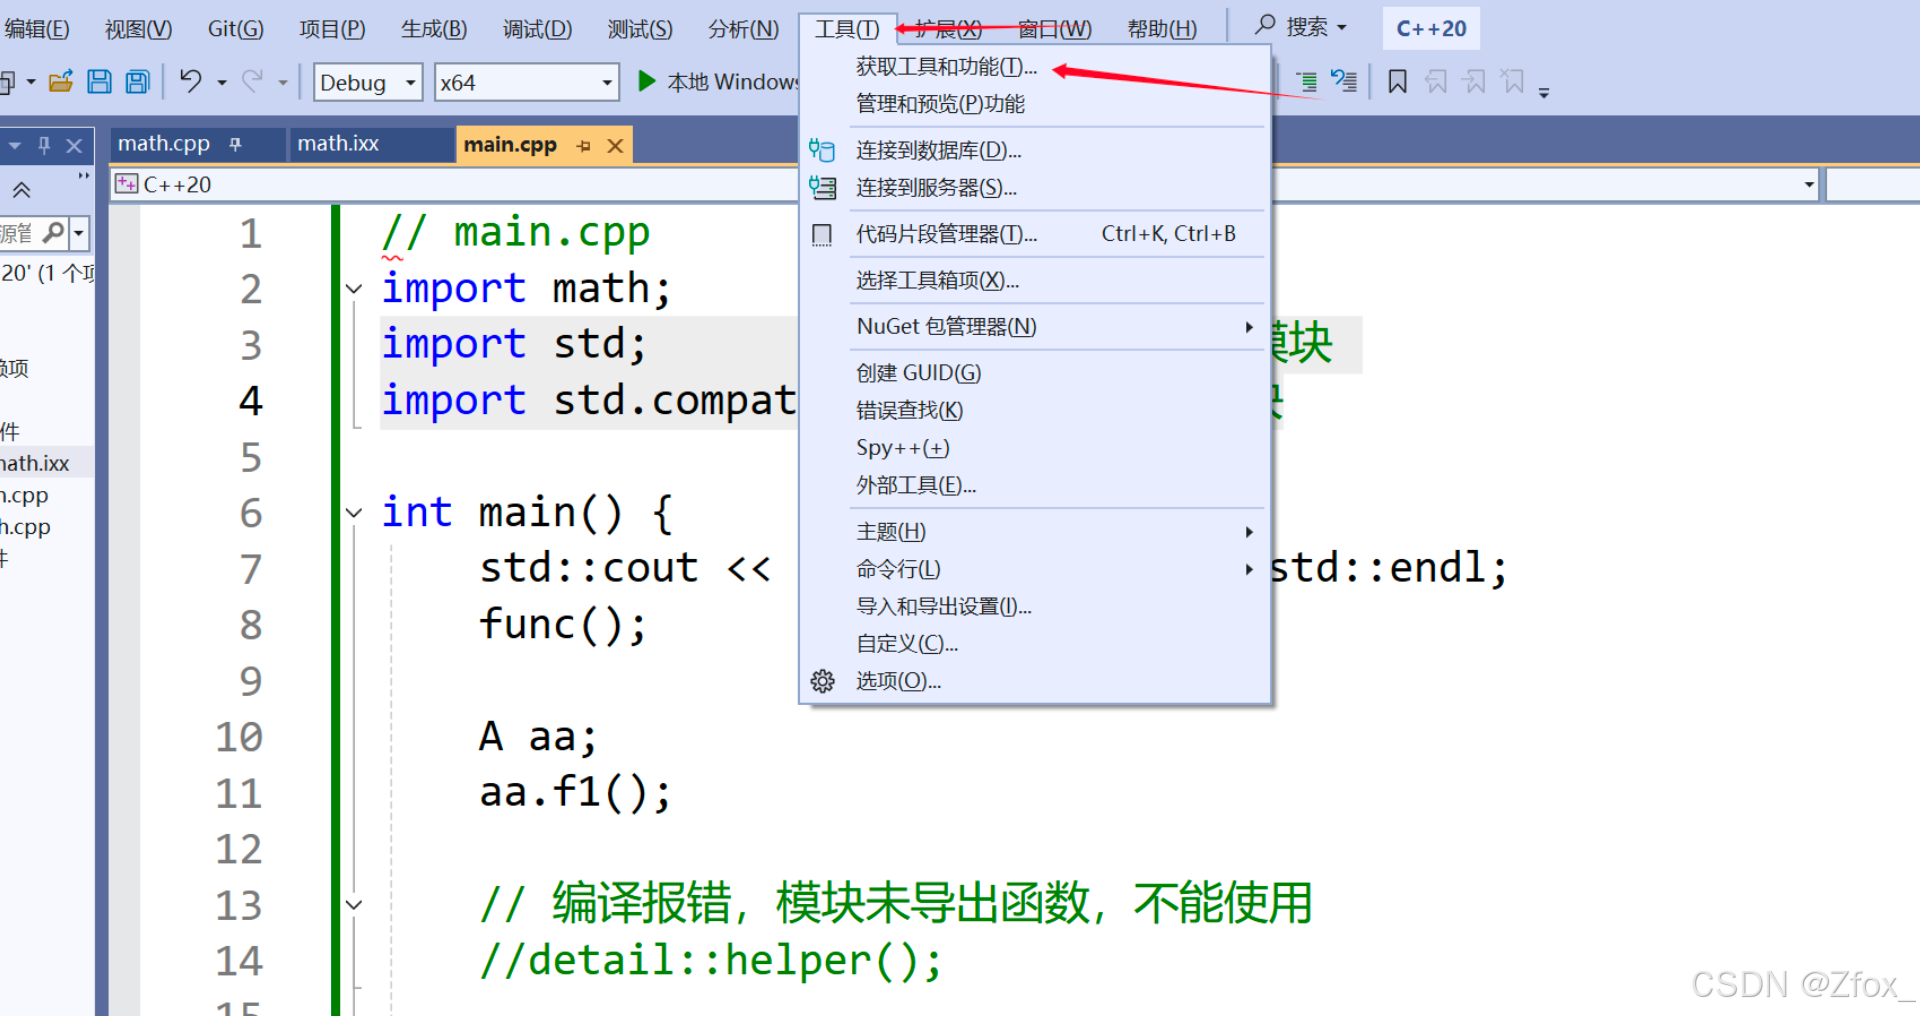Open the search box dropdown arrow
This screenshot has height=1016, width=1920.
coord(1342,28)
